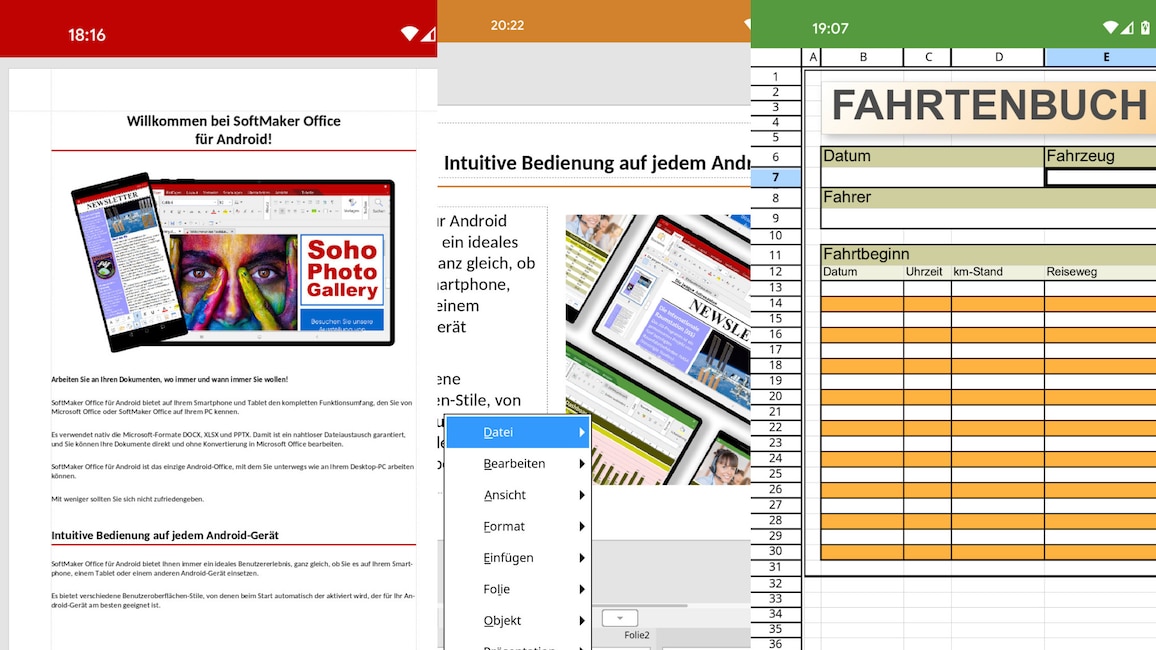The image size is (1156, 650).
Task: Select column E header in the spreadsheet
Action: 1105,57
